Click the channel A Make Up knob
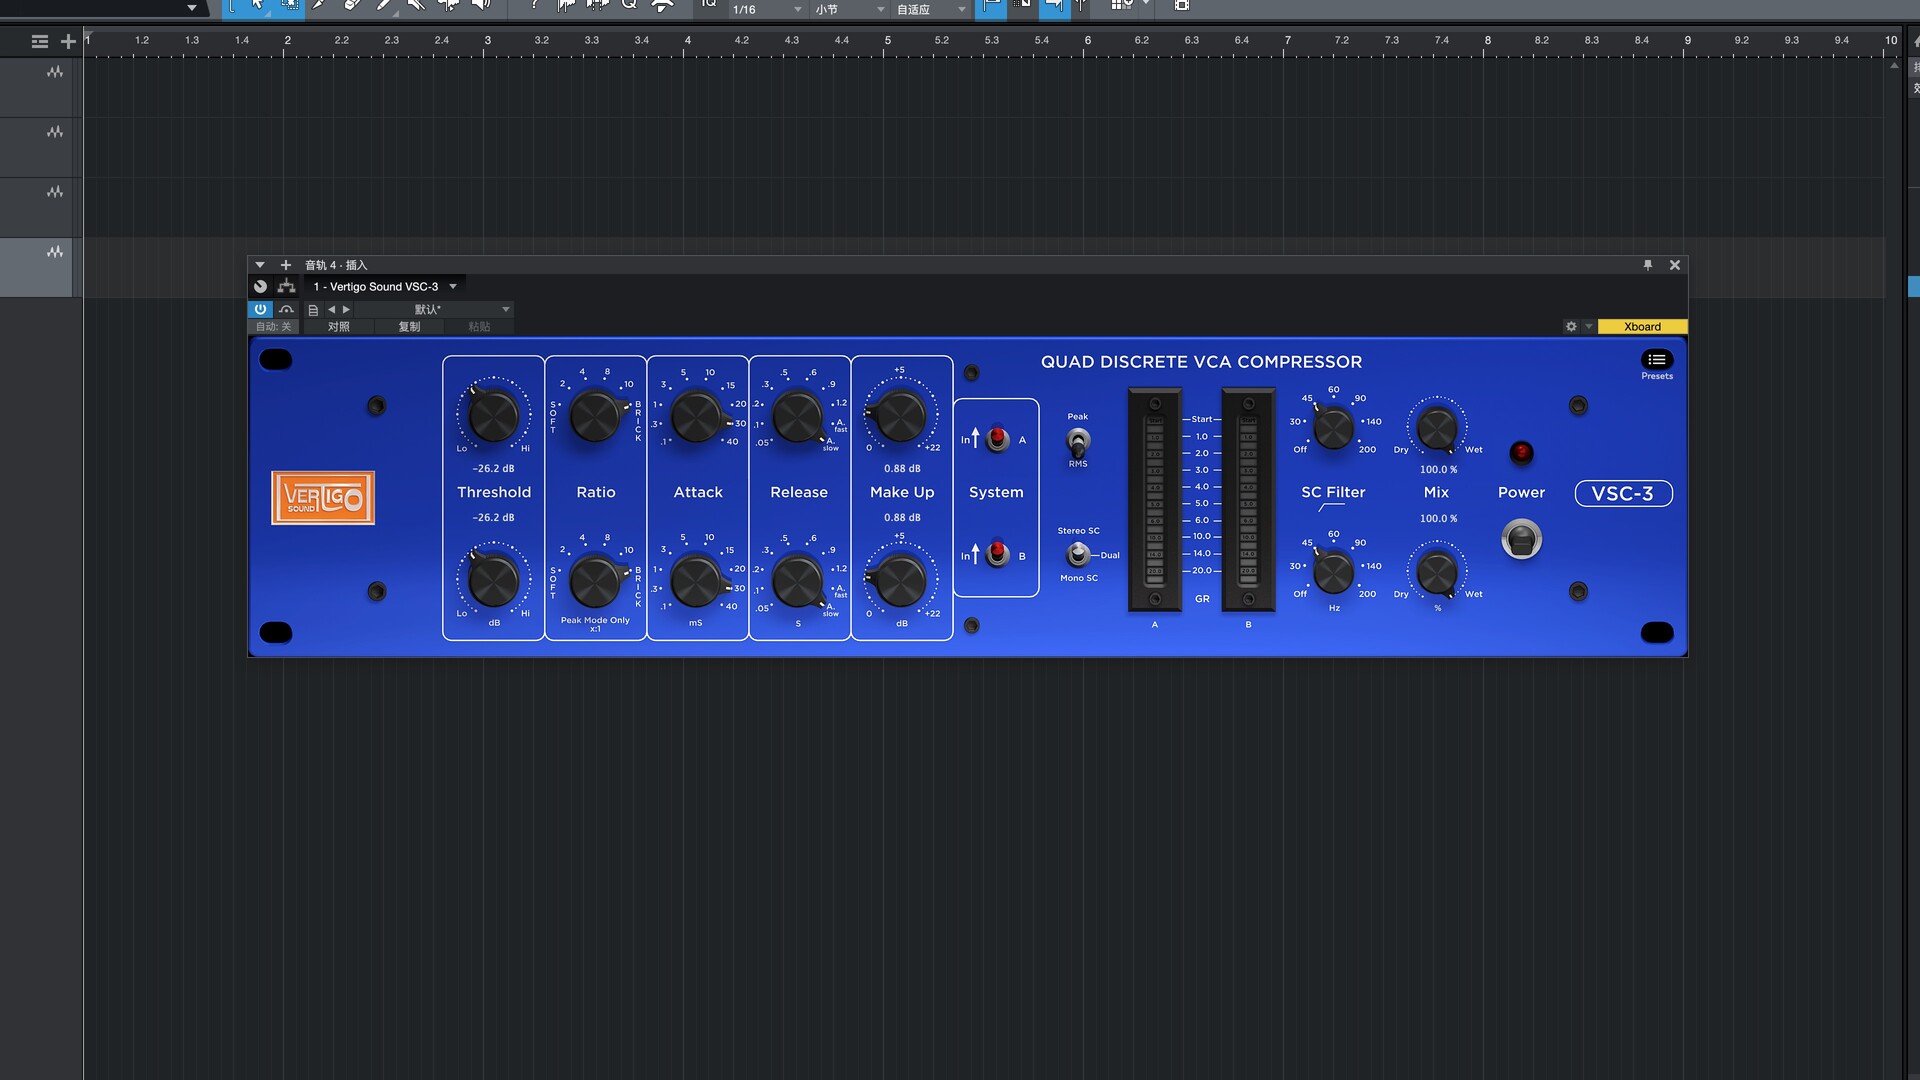 point(901,415)
